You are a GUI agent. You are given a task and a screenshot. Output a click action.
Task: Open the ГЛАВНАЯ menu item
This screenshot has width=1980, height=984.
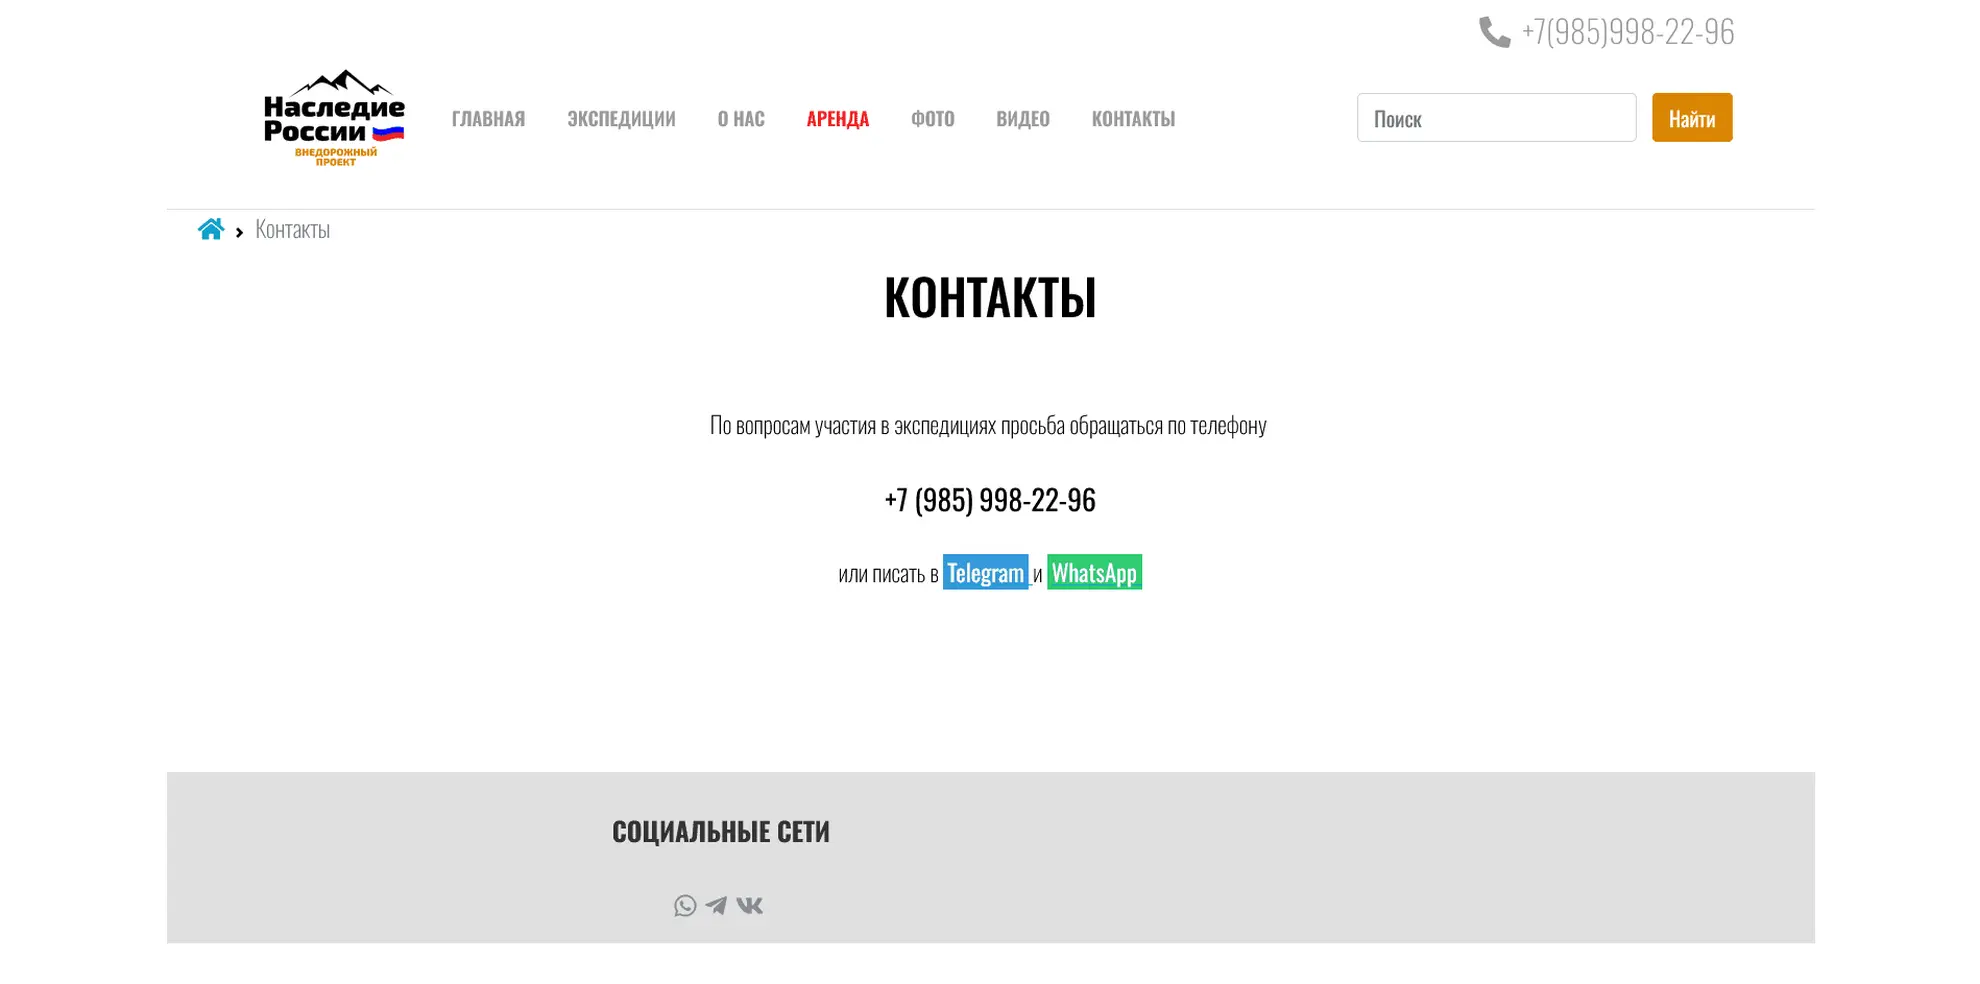(488, 118)
